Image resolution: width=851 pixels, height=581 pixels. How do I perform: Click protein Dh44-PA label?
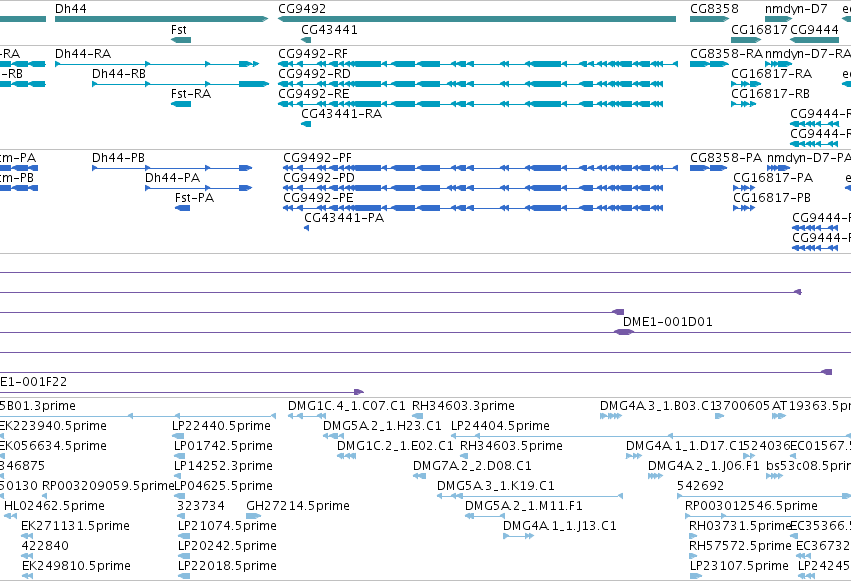[172, 178]
